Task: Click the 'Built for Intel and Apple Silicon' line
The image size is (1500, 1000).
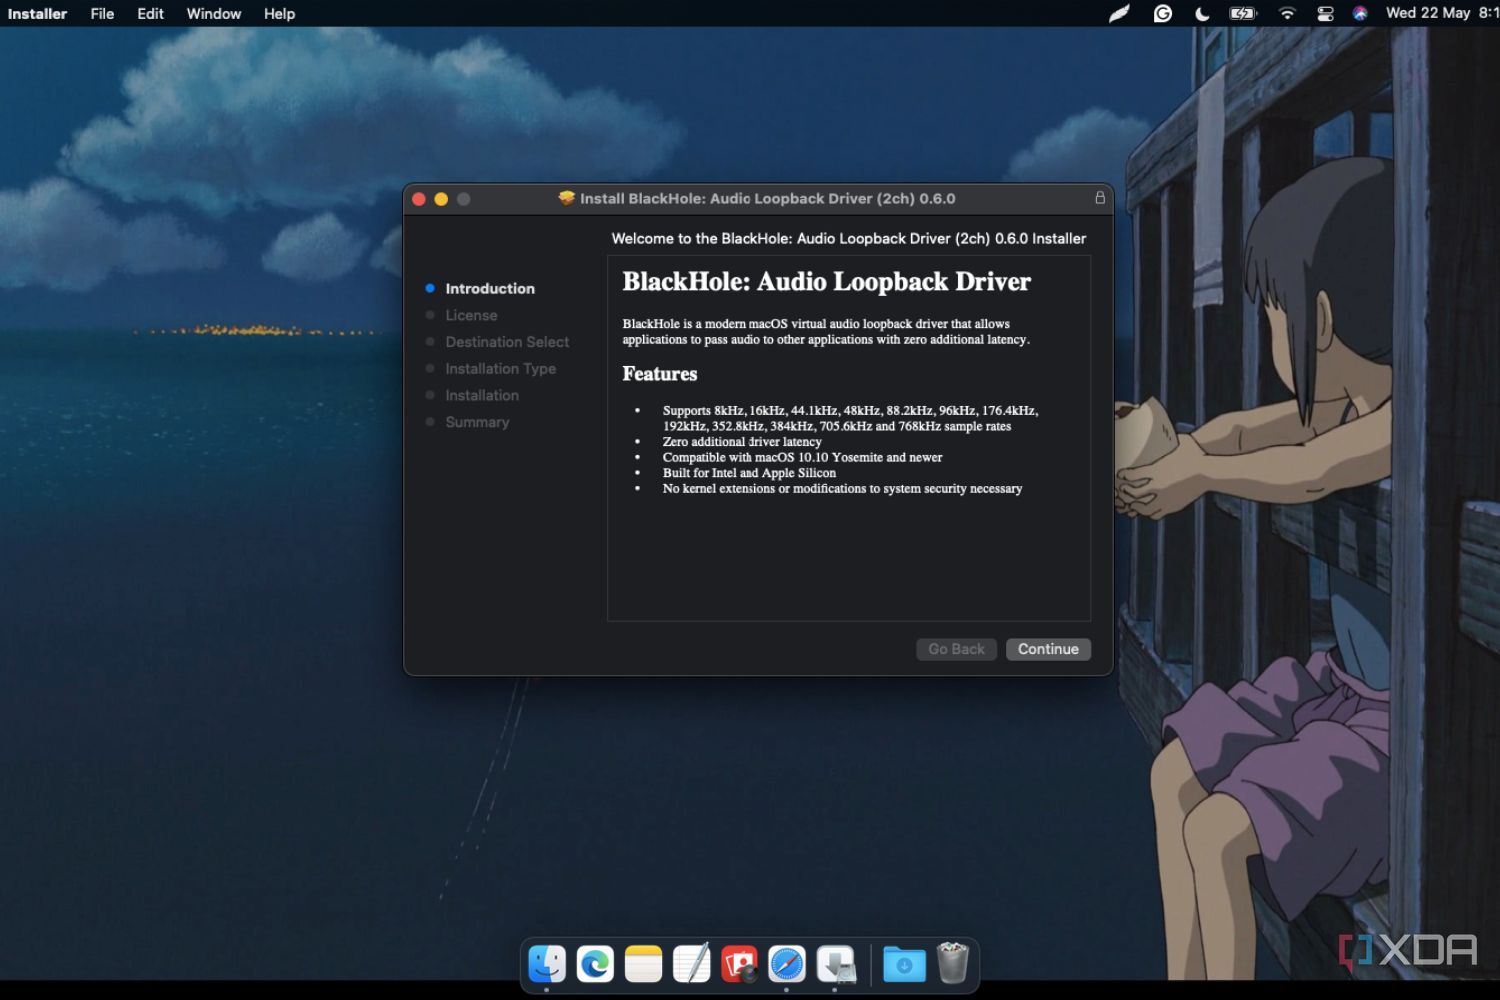Action: coord(749,473)
